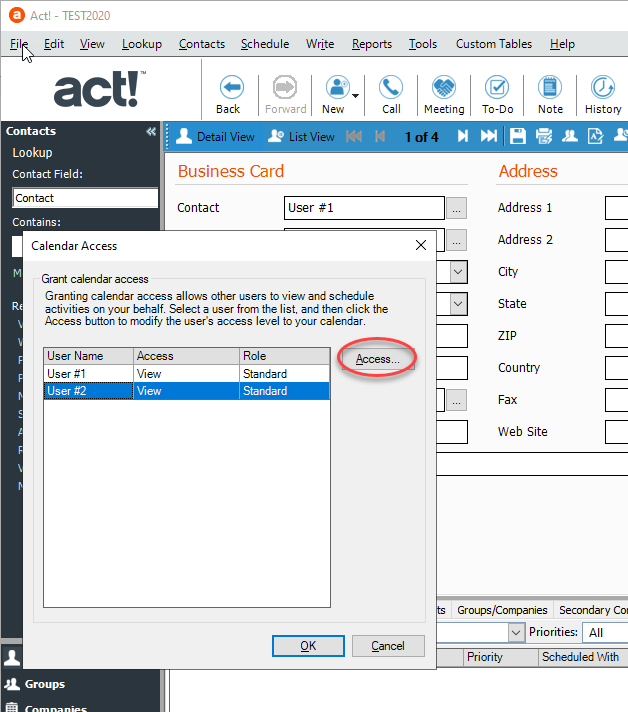Screen dimensions: 628x712
Task: Open the Reports menu
Action: 371,44
